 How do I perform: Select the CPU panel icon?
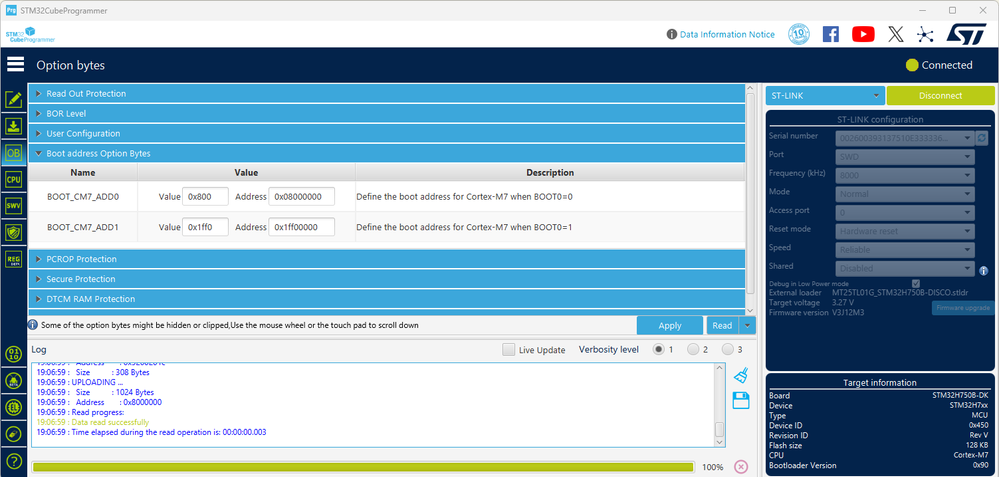tap(14, 180)
